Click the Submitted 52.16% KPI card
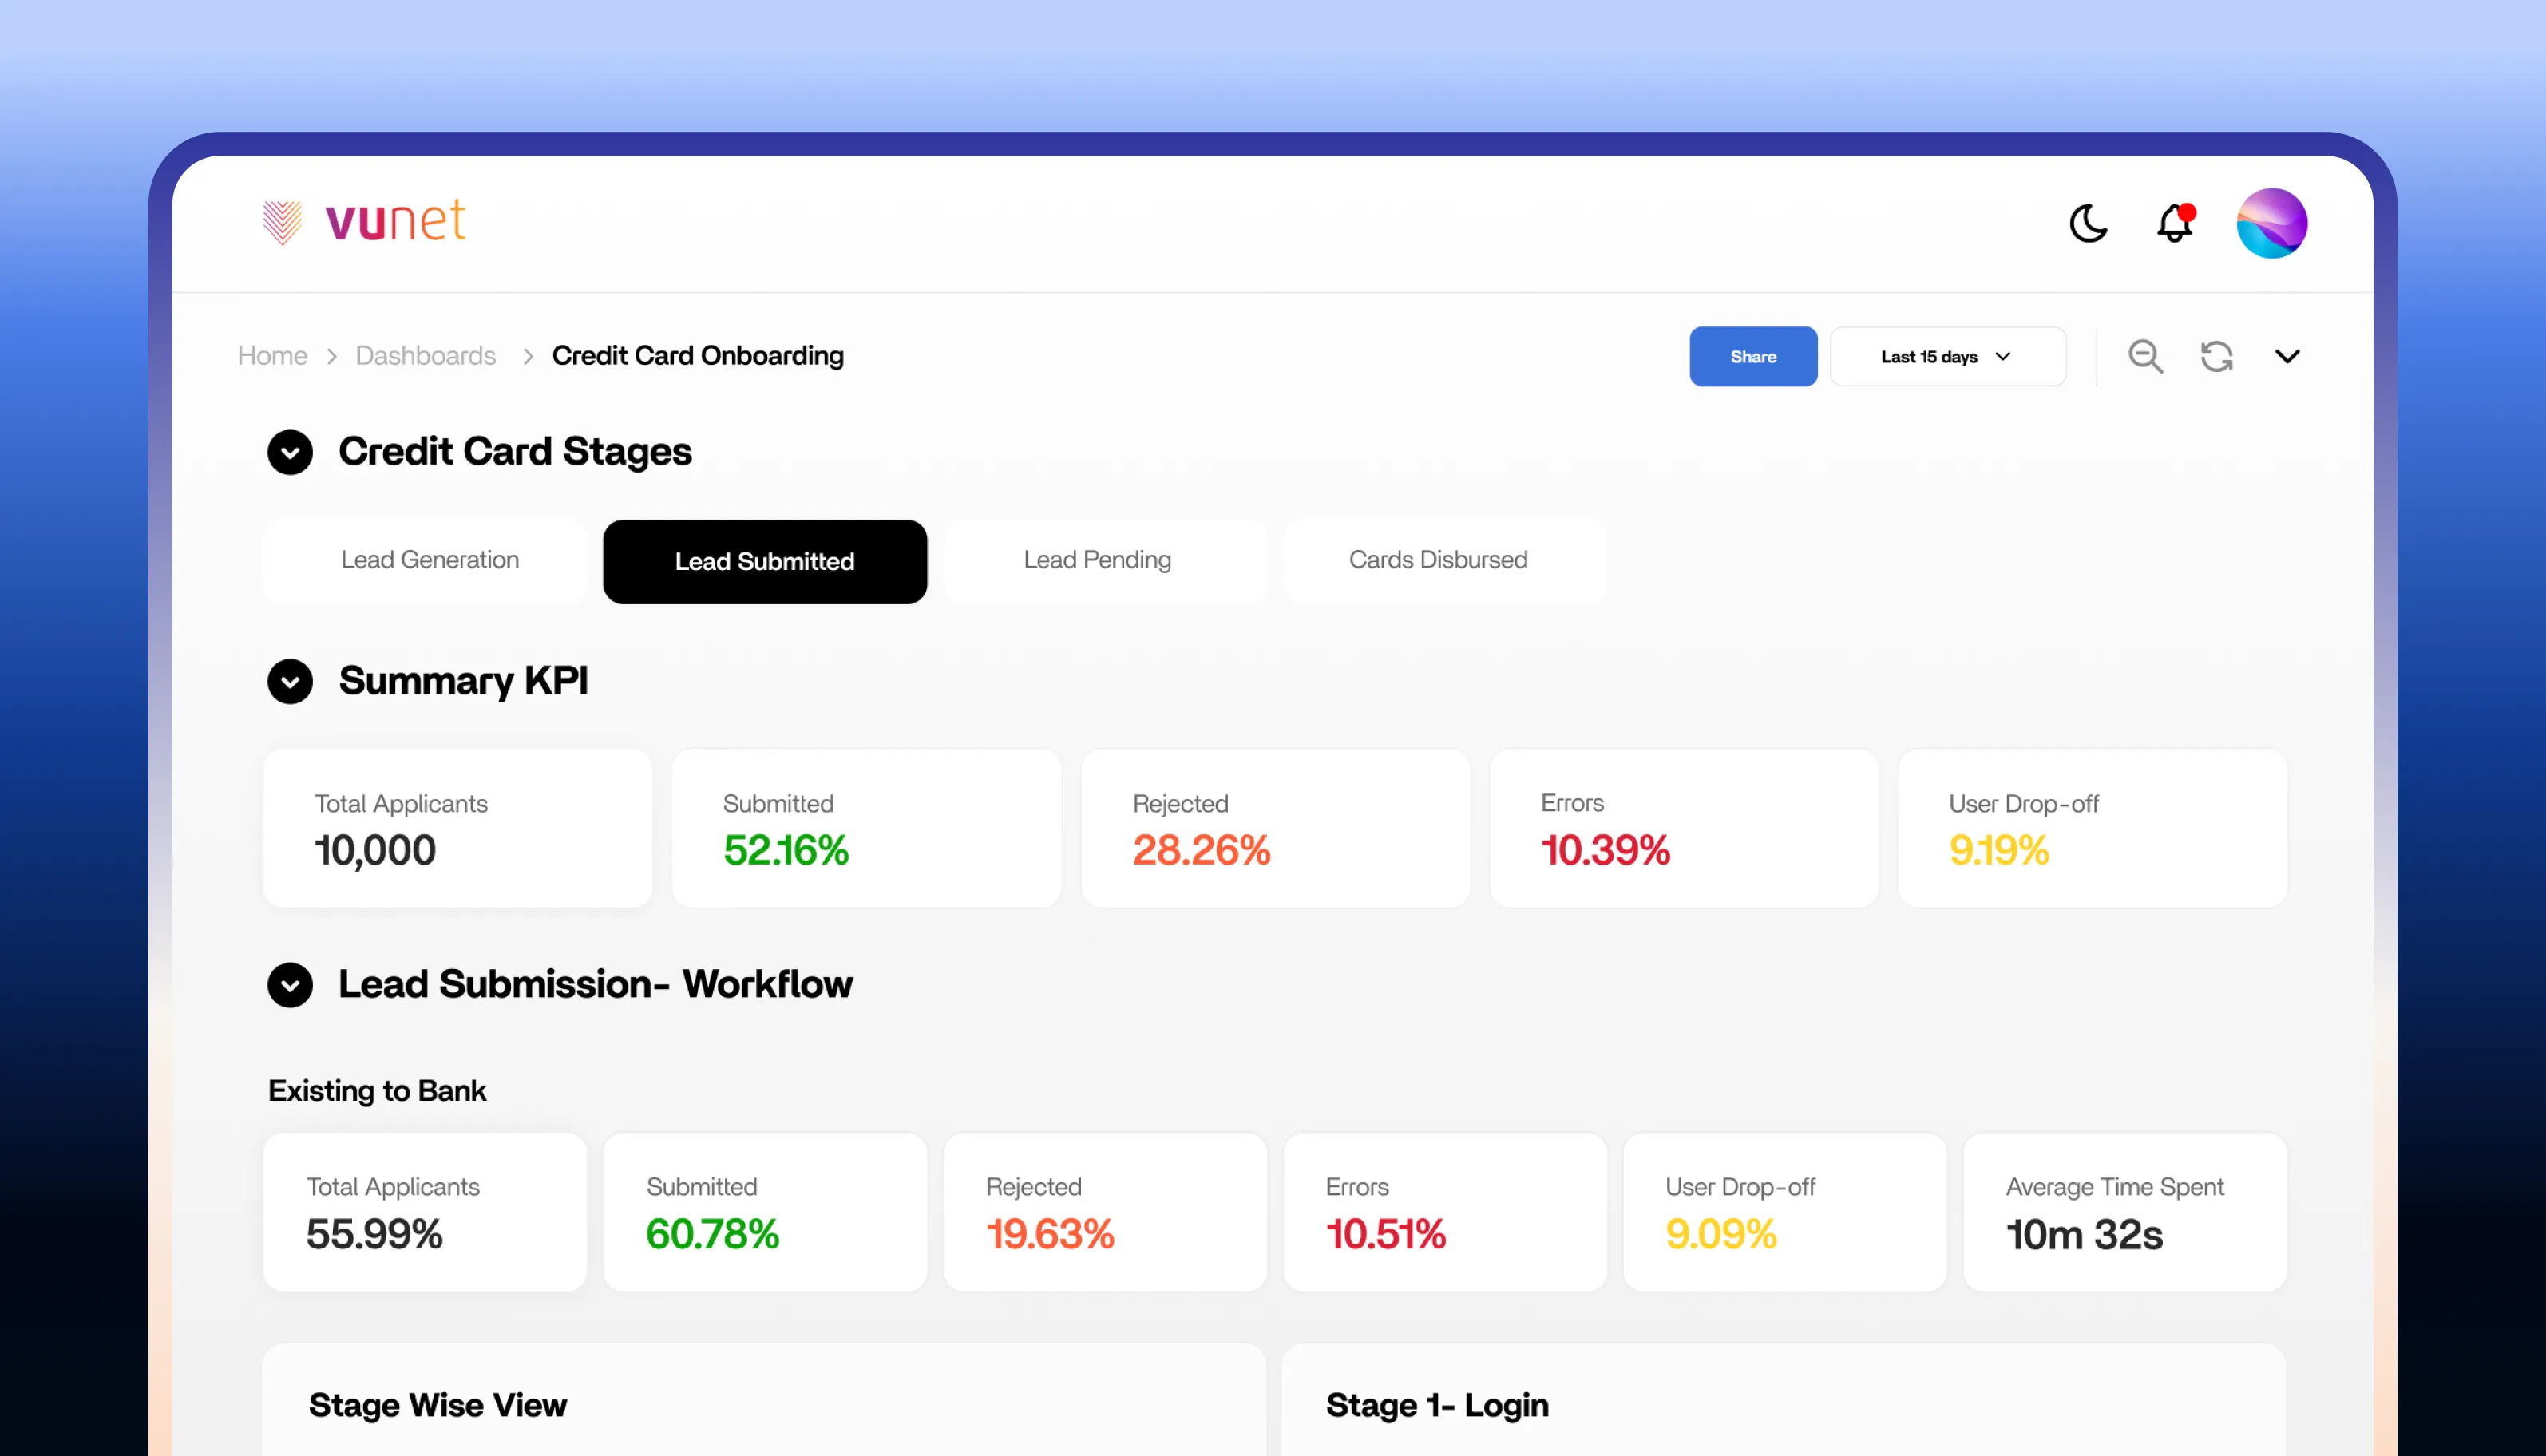The height and width of the screenshot is (1456, 2546). 866,828
